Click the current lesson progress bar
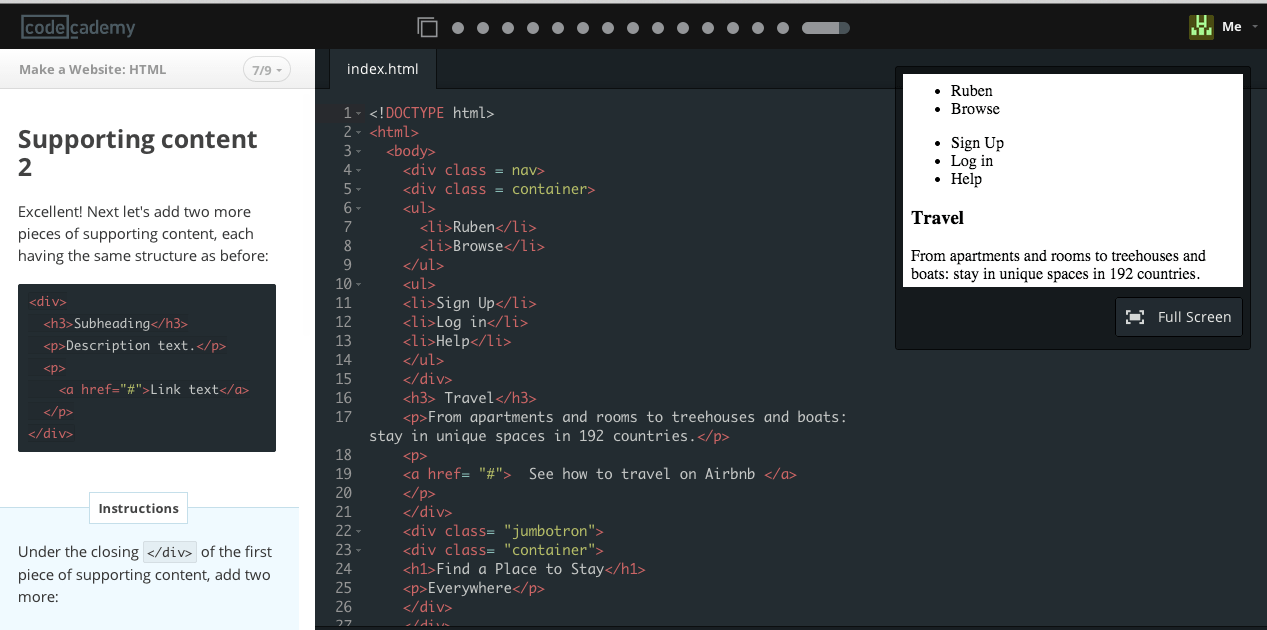 pos(825,28)
